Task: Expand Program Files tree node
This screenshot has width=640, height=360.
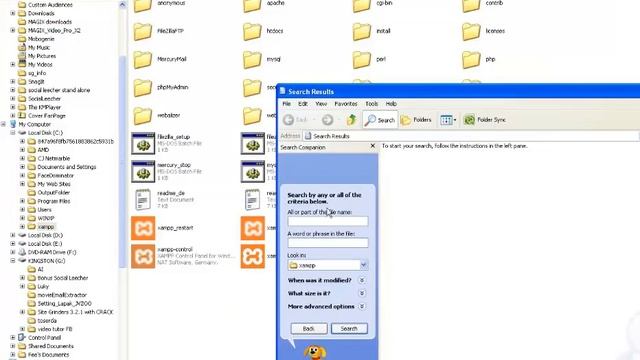Action: [x=22, y=201]
